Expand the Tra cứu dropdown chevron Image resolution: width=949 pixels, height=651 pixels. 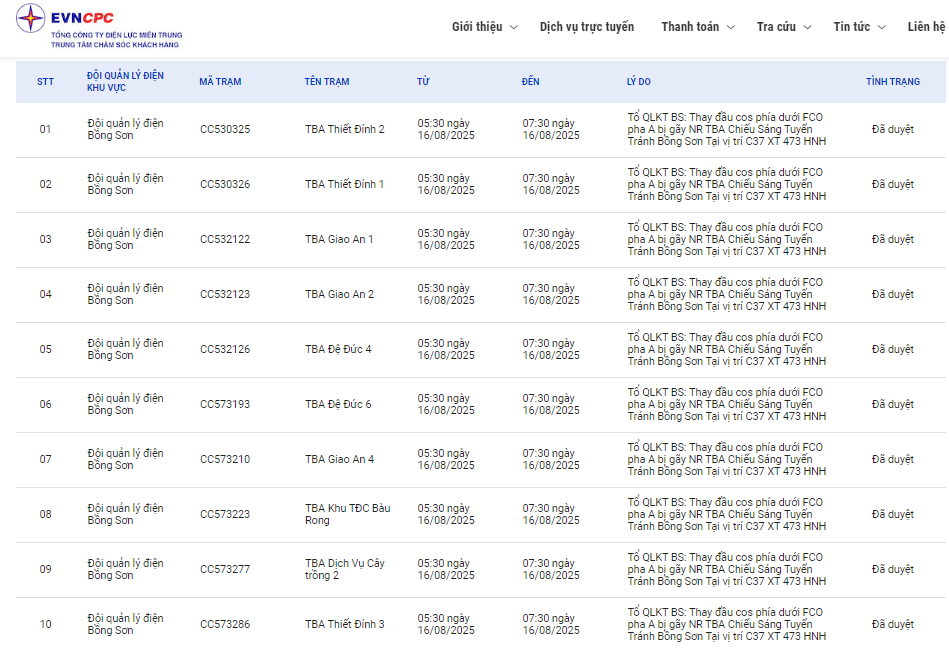click(x=807, y=27)
